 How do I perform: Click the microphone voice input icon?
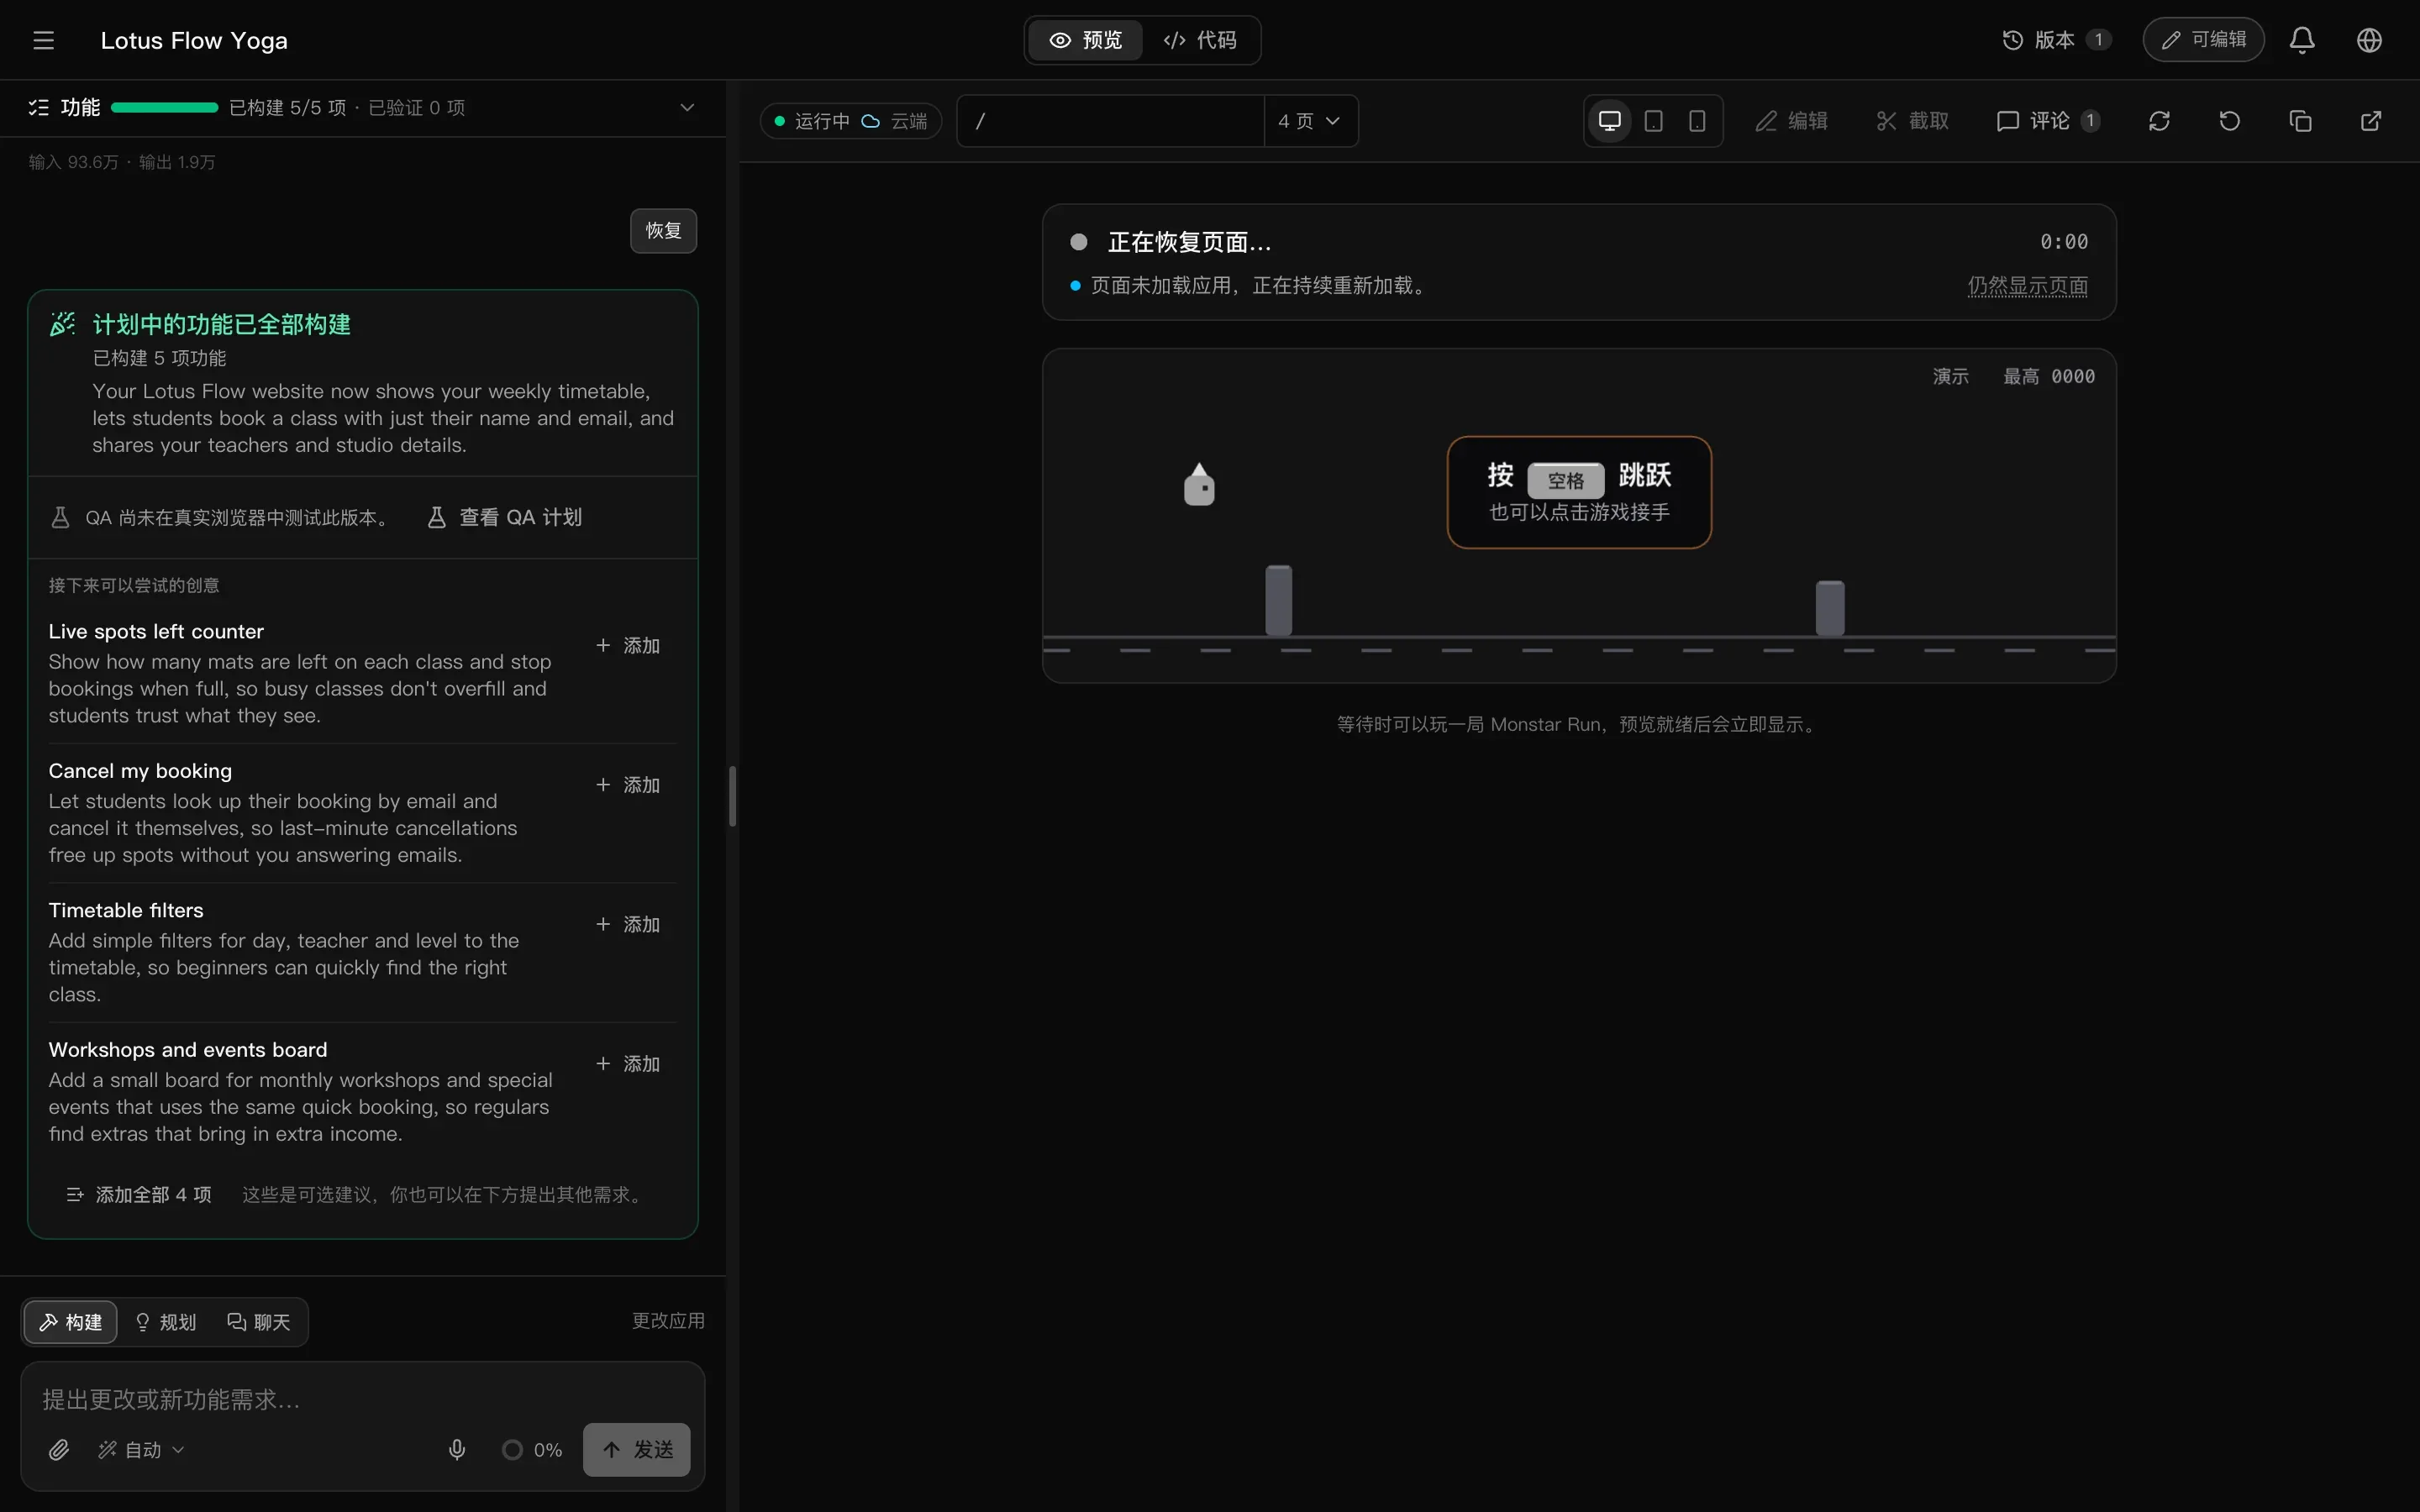[x=457, y=1449]
